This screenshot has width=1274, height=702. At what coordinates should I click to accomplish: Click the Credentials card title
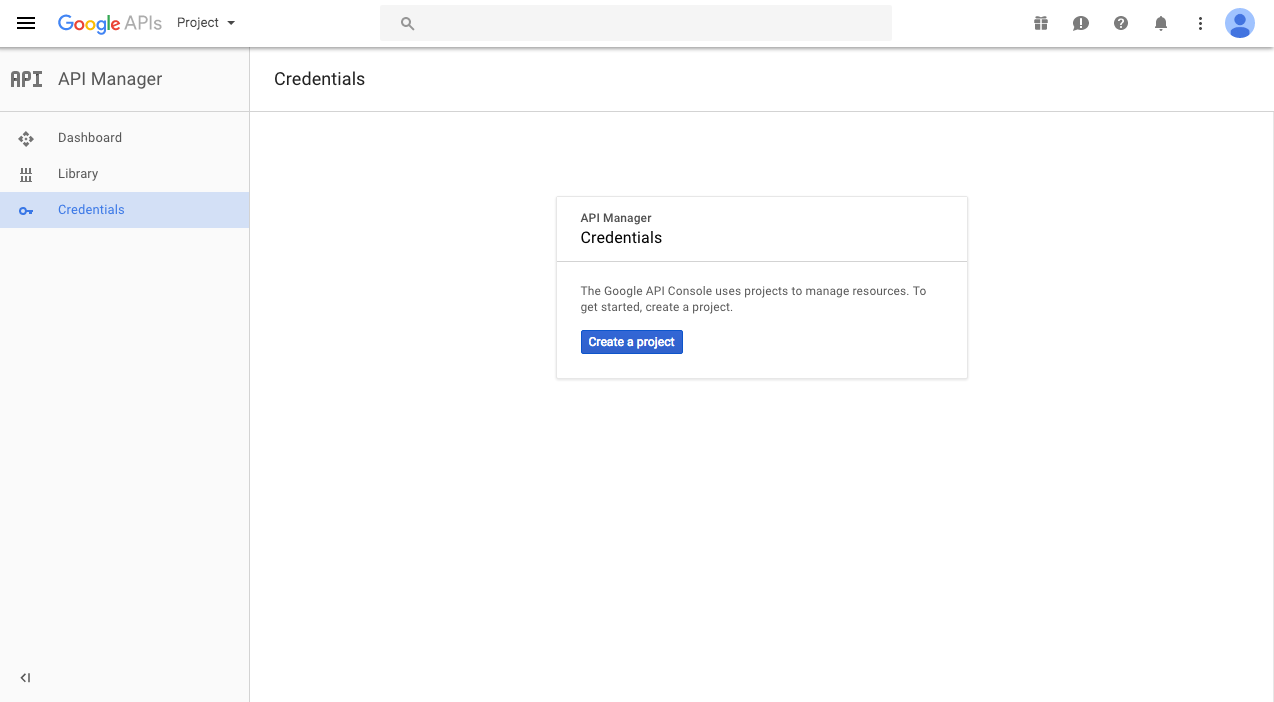[621, 238]
